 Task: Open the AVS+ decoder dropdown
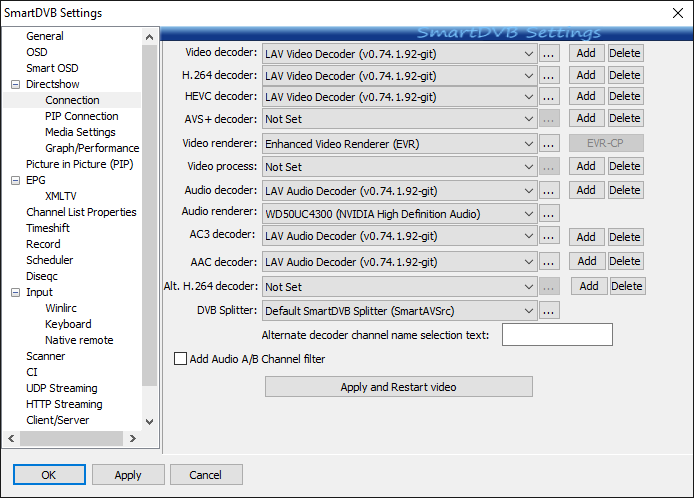click(x=400, y=119)
